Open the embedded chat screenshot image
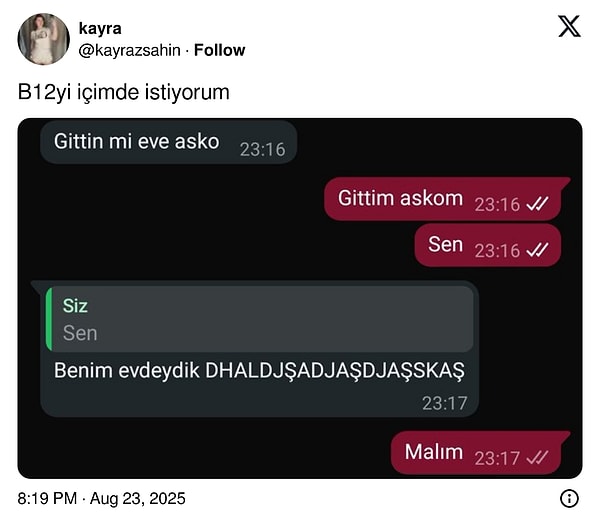The image size is (600, 529). [300, 298]
